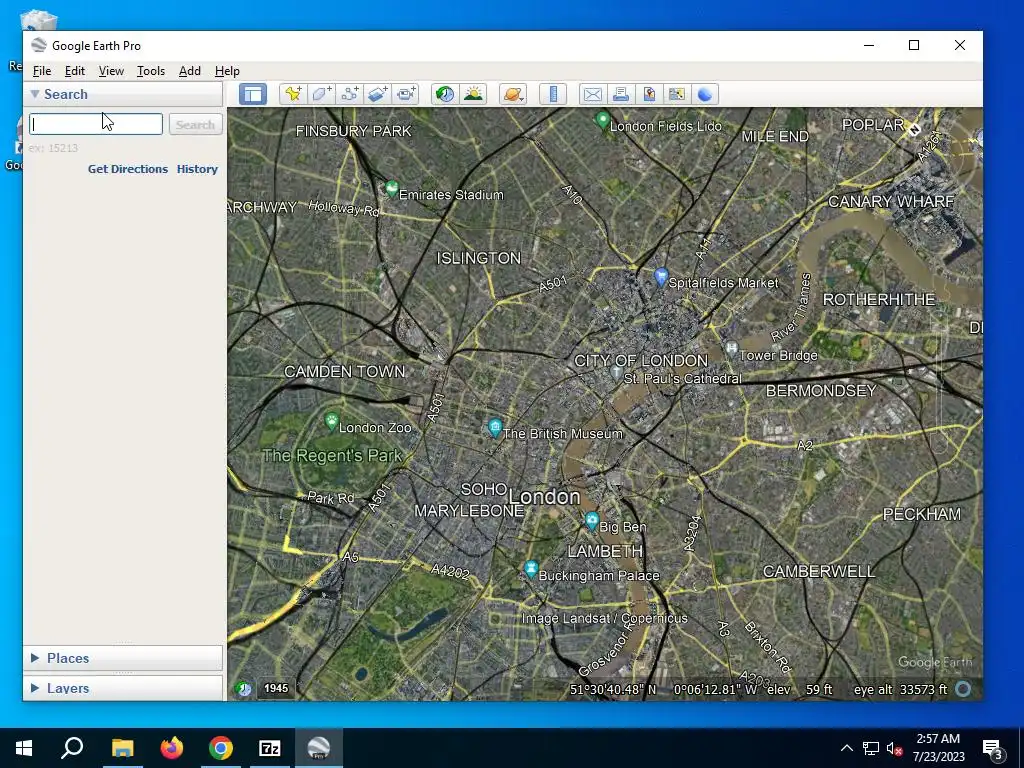This screenshot has height=768, width=1024.
Task: Add a polygon using the toolbar
Action: pyautogui.click(x=321, y=94)
